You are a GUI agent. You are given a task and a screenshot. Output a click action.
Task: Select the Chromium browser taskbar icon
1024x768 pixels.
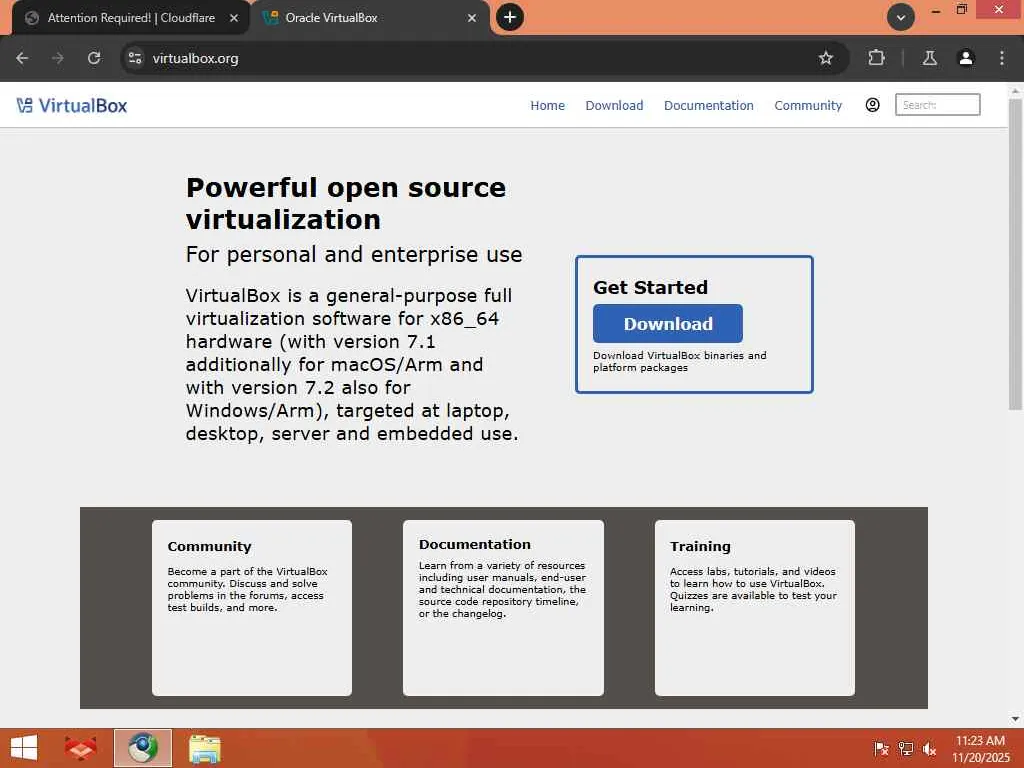click(x=143, y=748)
